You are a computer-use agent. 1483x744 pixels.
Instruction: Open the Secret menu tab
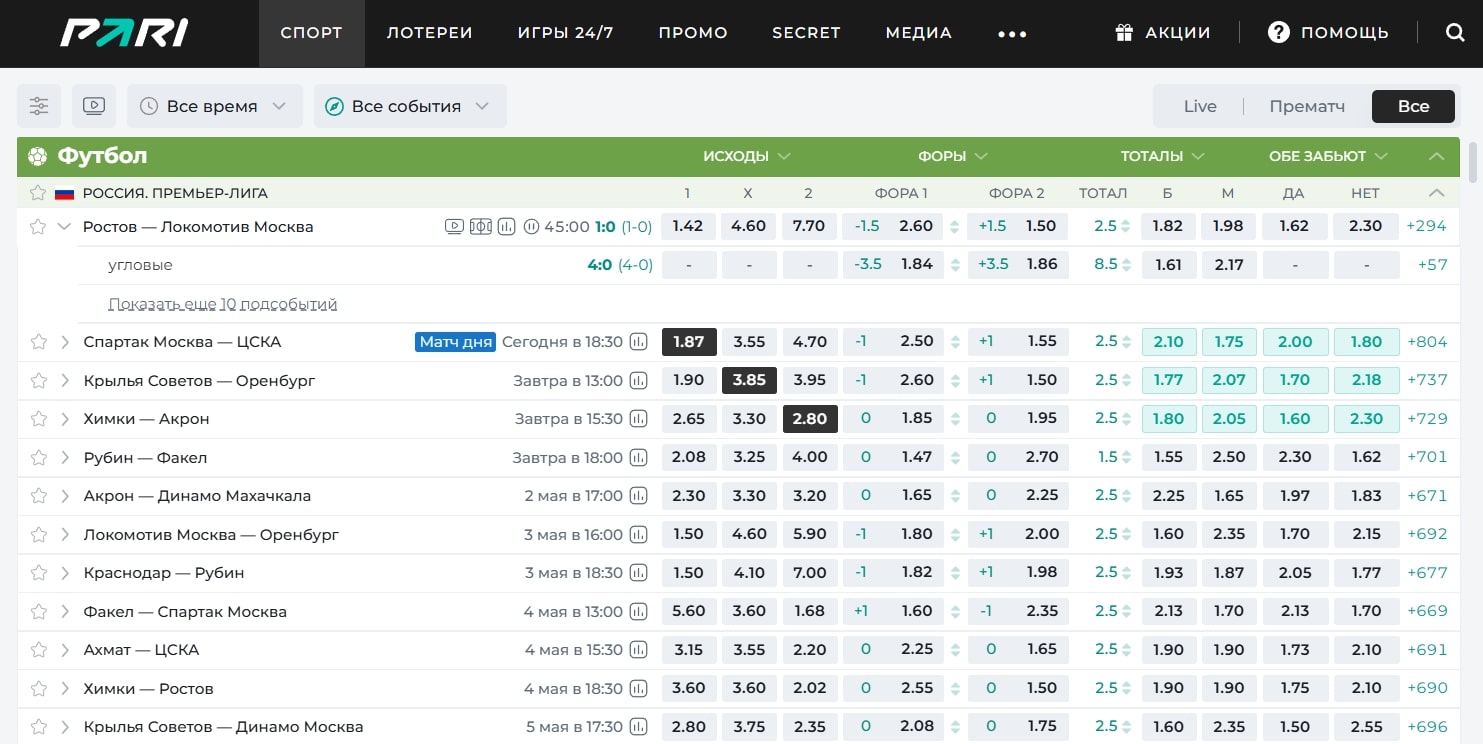(x=806, y=33)
